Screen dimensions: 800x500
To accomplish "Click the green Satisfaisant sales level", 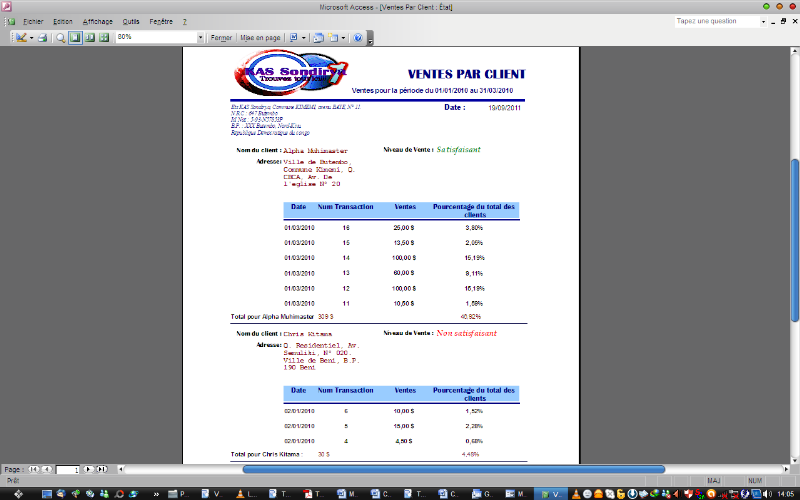I will point(458,149).
